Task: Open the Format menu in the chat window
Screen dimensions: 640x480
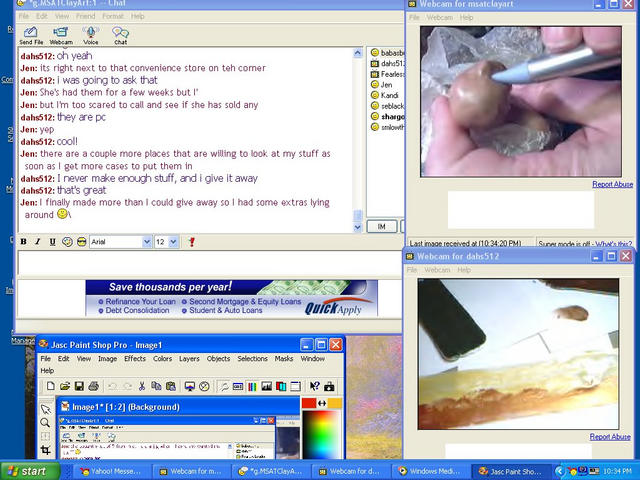Action: (x=113, y=16)
